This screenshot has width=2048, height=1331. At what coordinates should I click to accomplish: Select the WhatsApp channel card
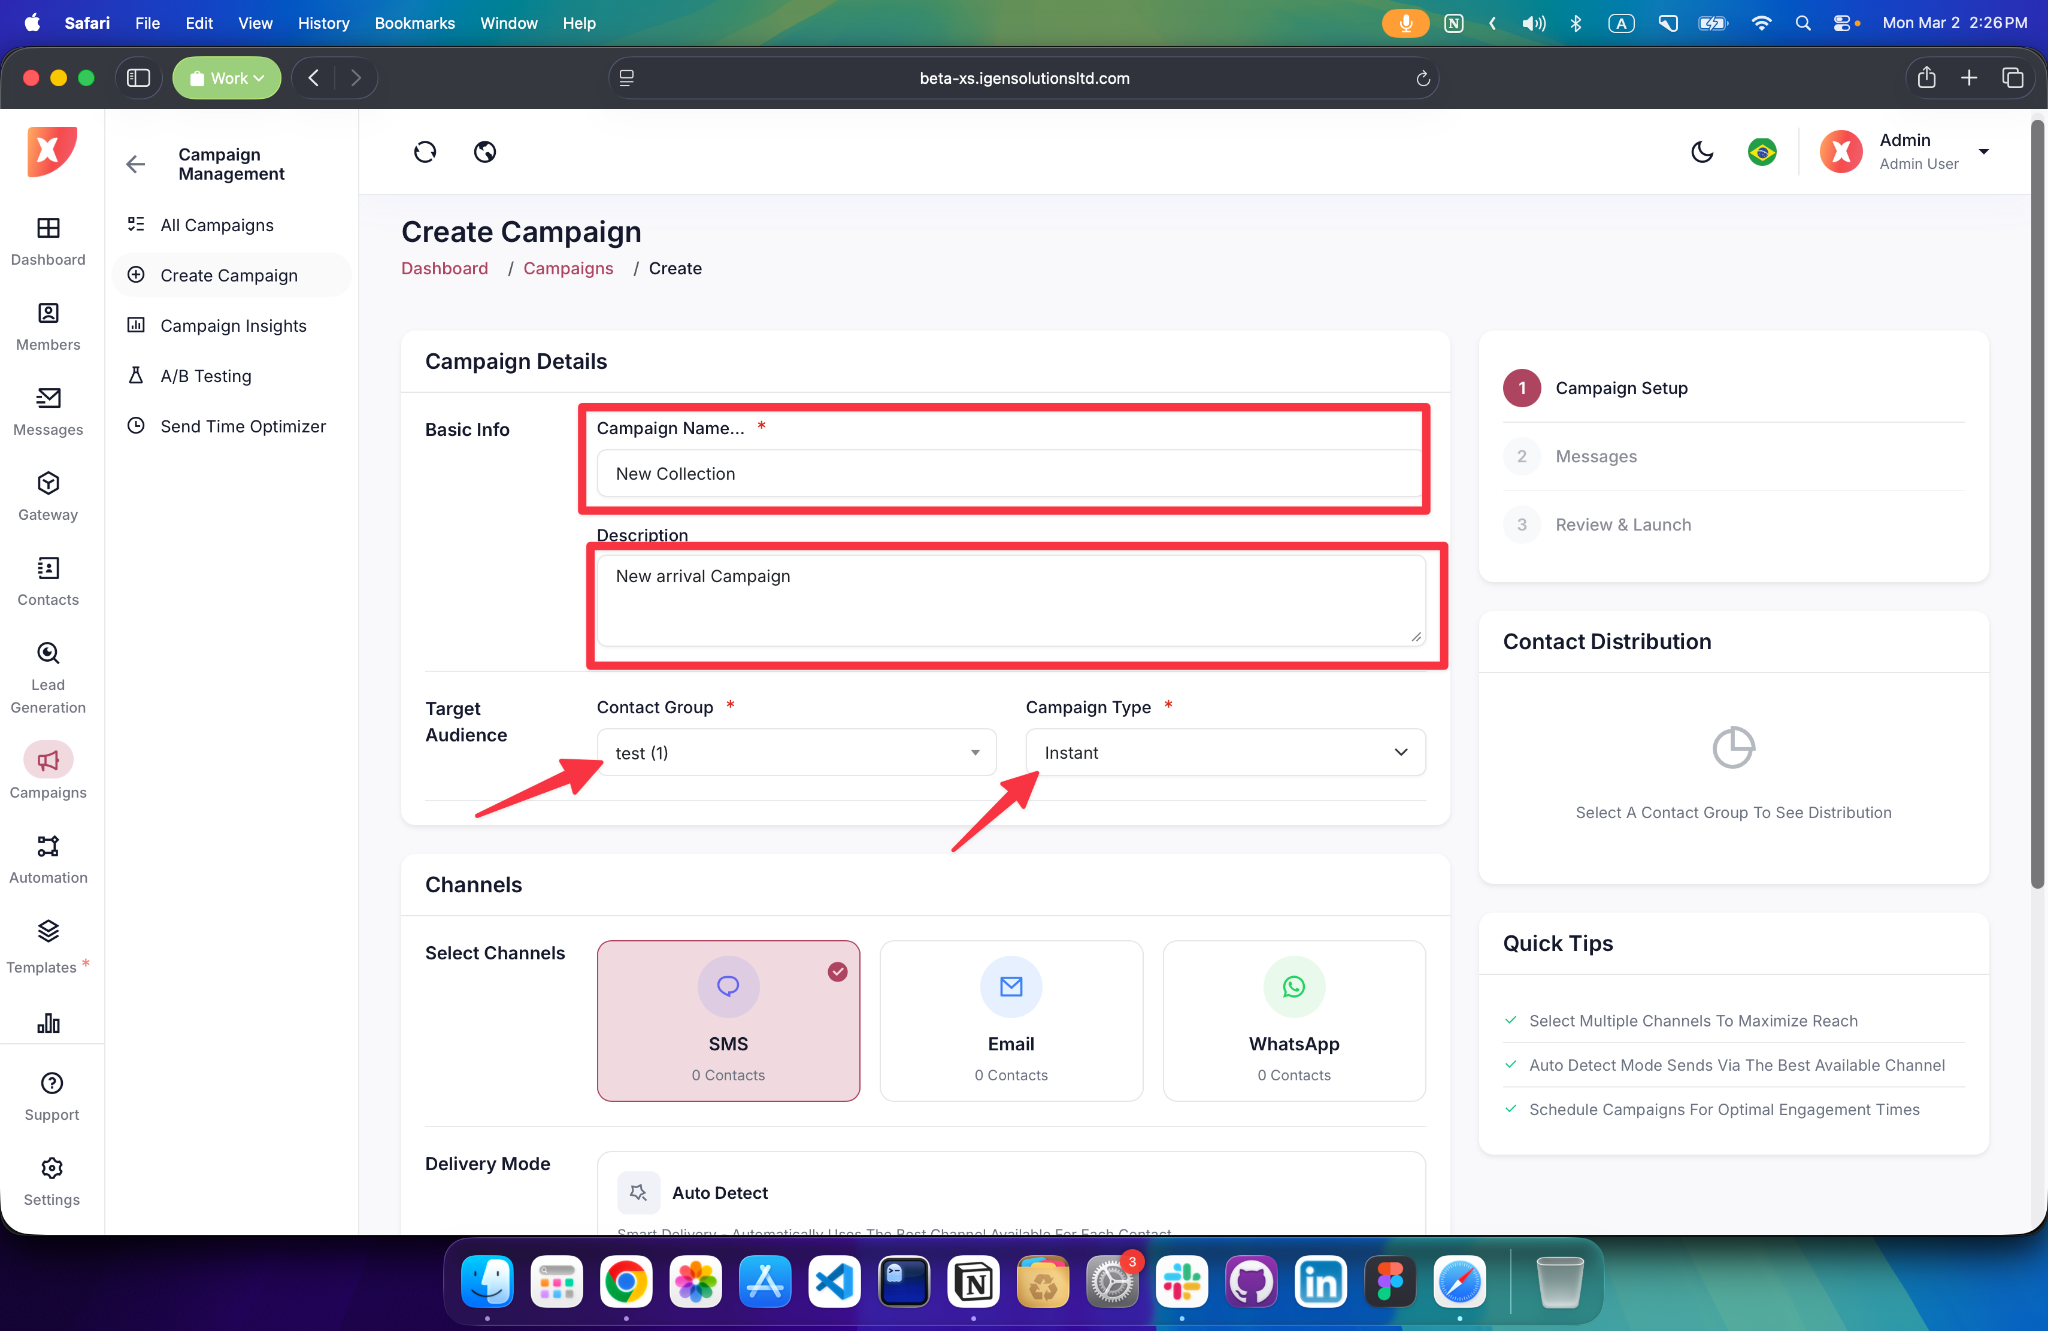1294,1020
